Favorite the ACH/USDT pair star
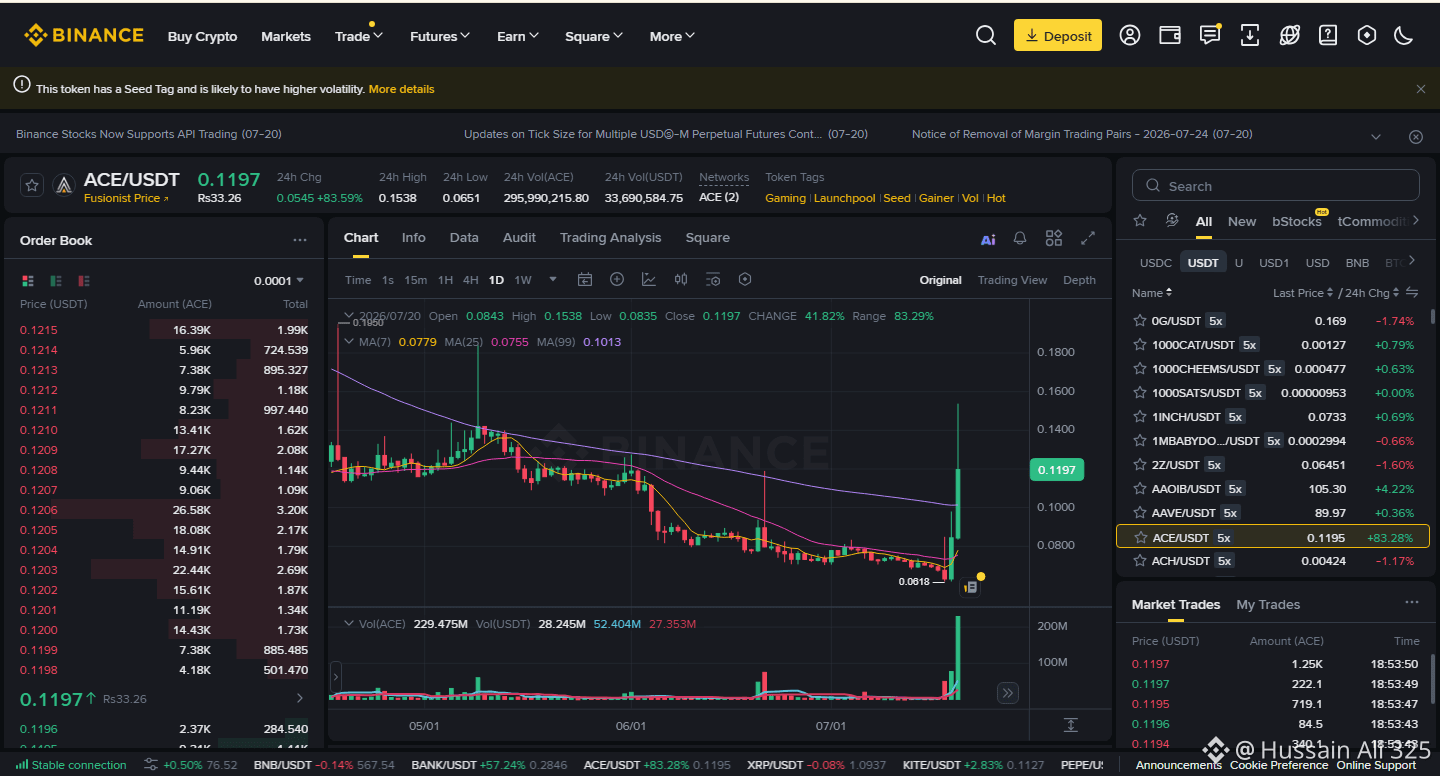The image size is (1440, 776). coord(1140,561)
